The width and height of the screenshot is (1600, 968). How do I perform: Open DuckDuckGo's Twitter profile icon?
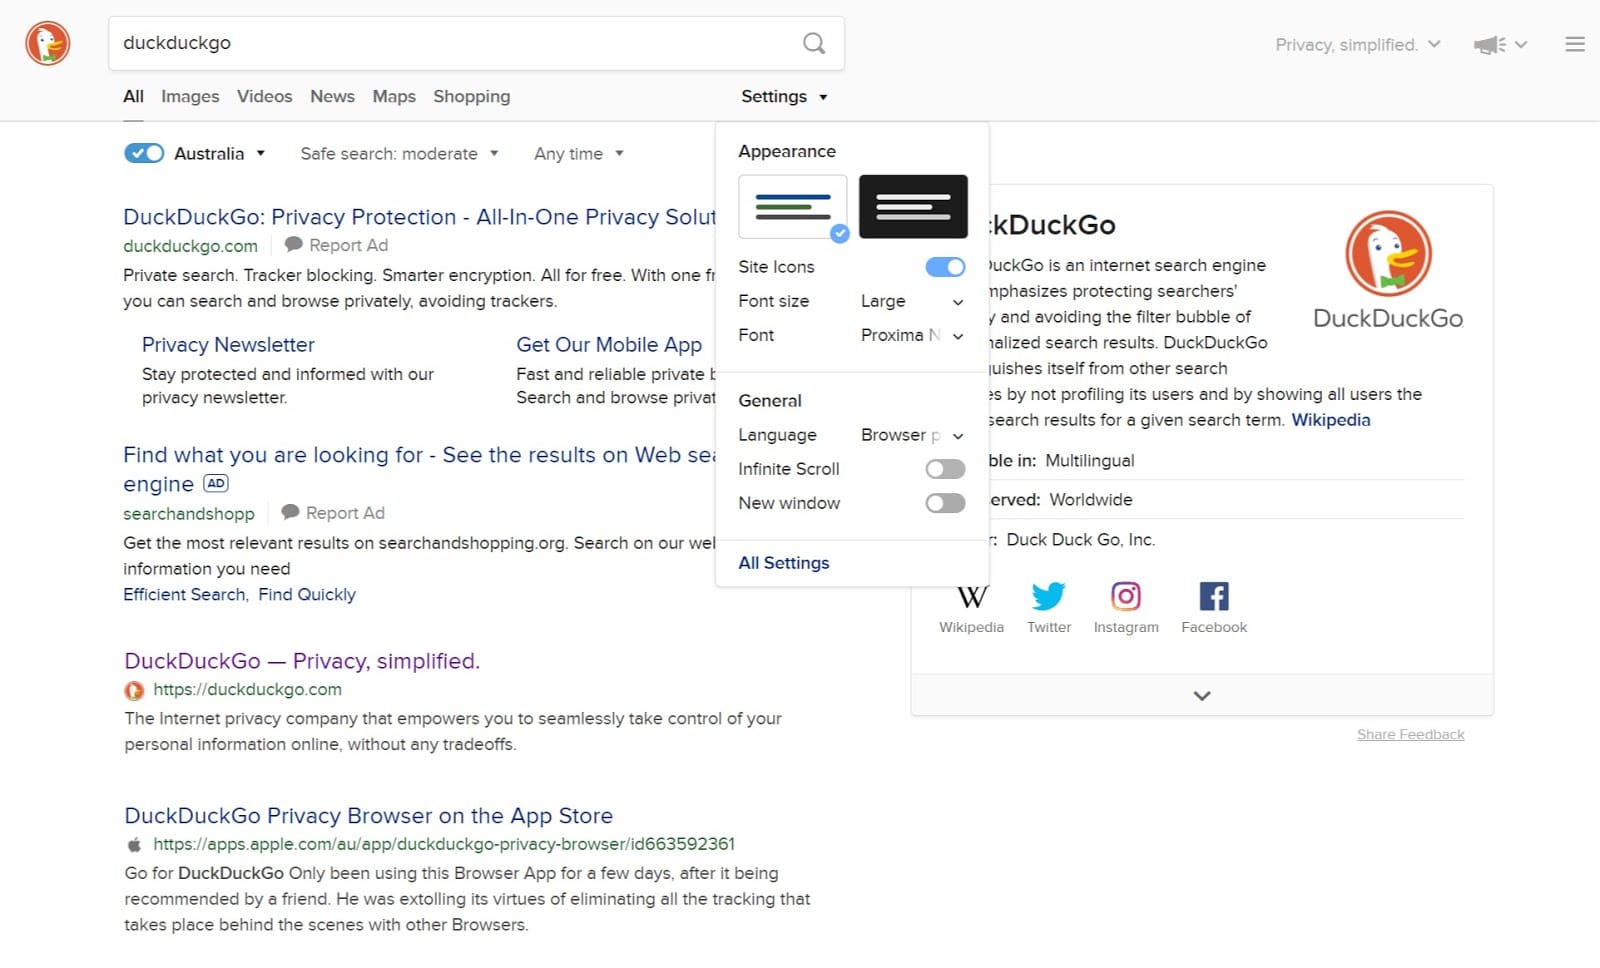(1048, 597)
